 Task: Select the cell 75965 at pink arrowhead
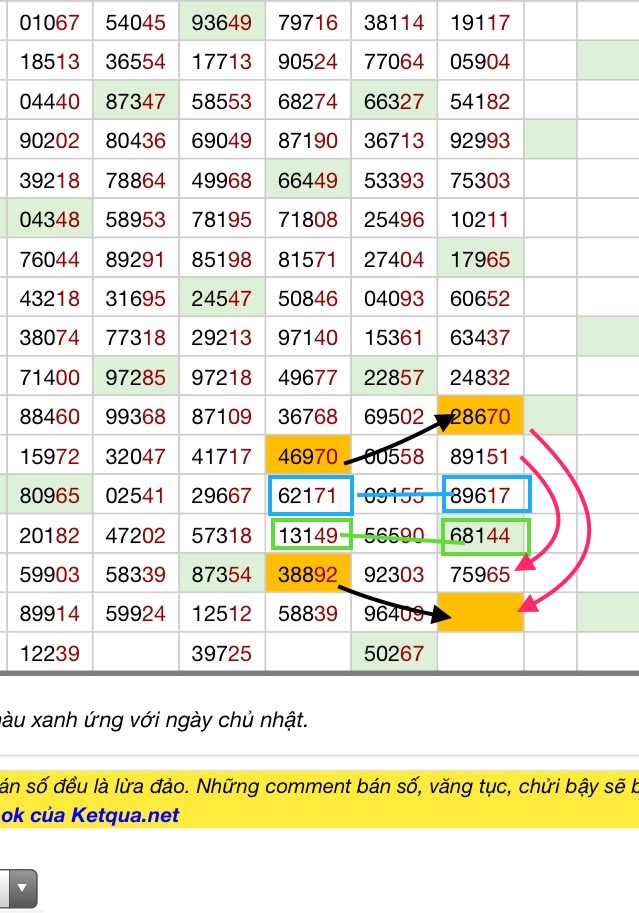pos(480,576)
